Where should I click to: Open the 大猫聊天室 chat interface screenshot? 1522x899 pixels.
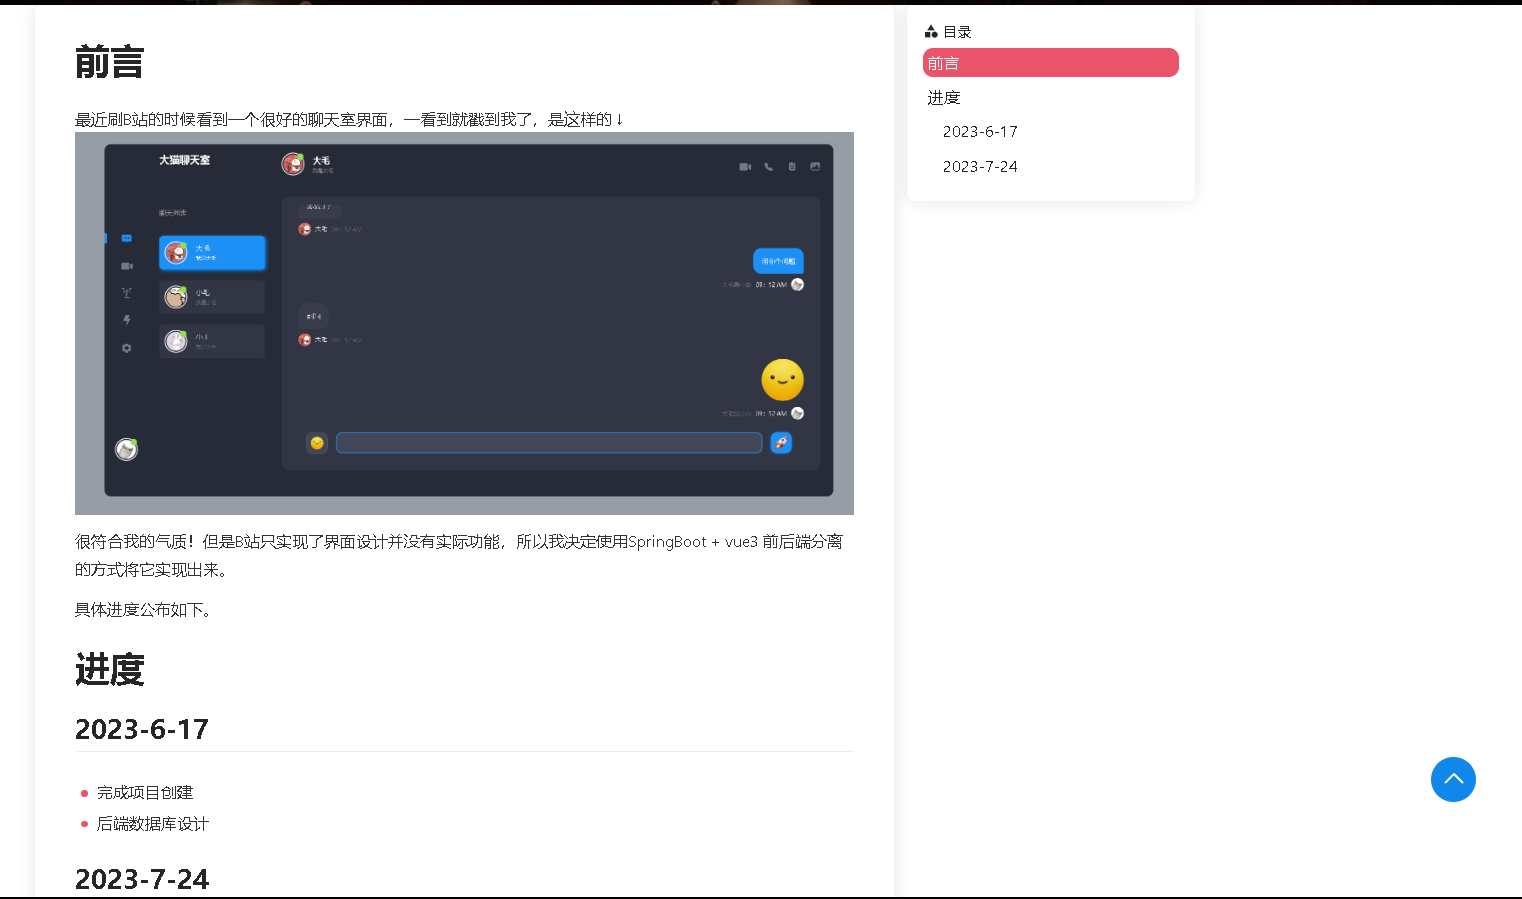[x=464, y=323]
